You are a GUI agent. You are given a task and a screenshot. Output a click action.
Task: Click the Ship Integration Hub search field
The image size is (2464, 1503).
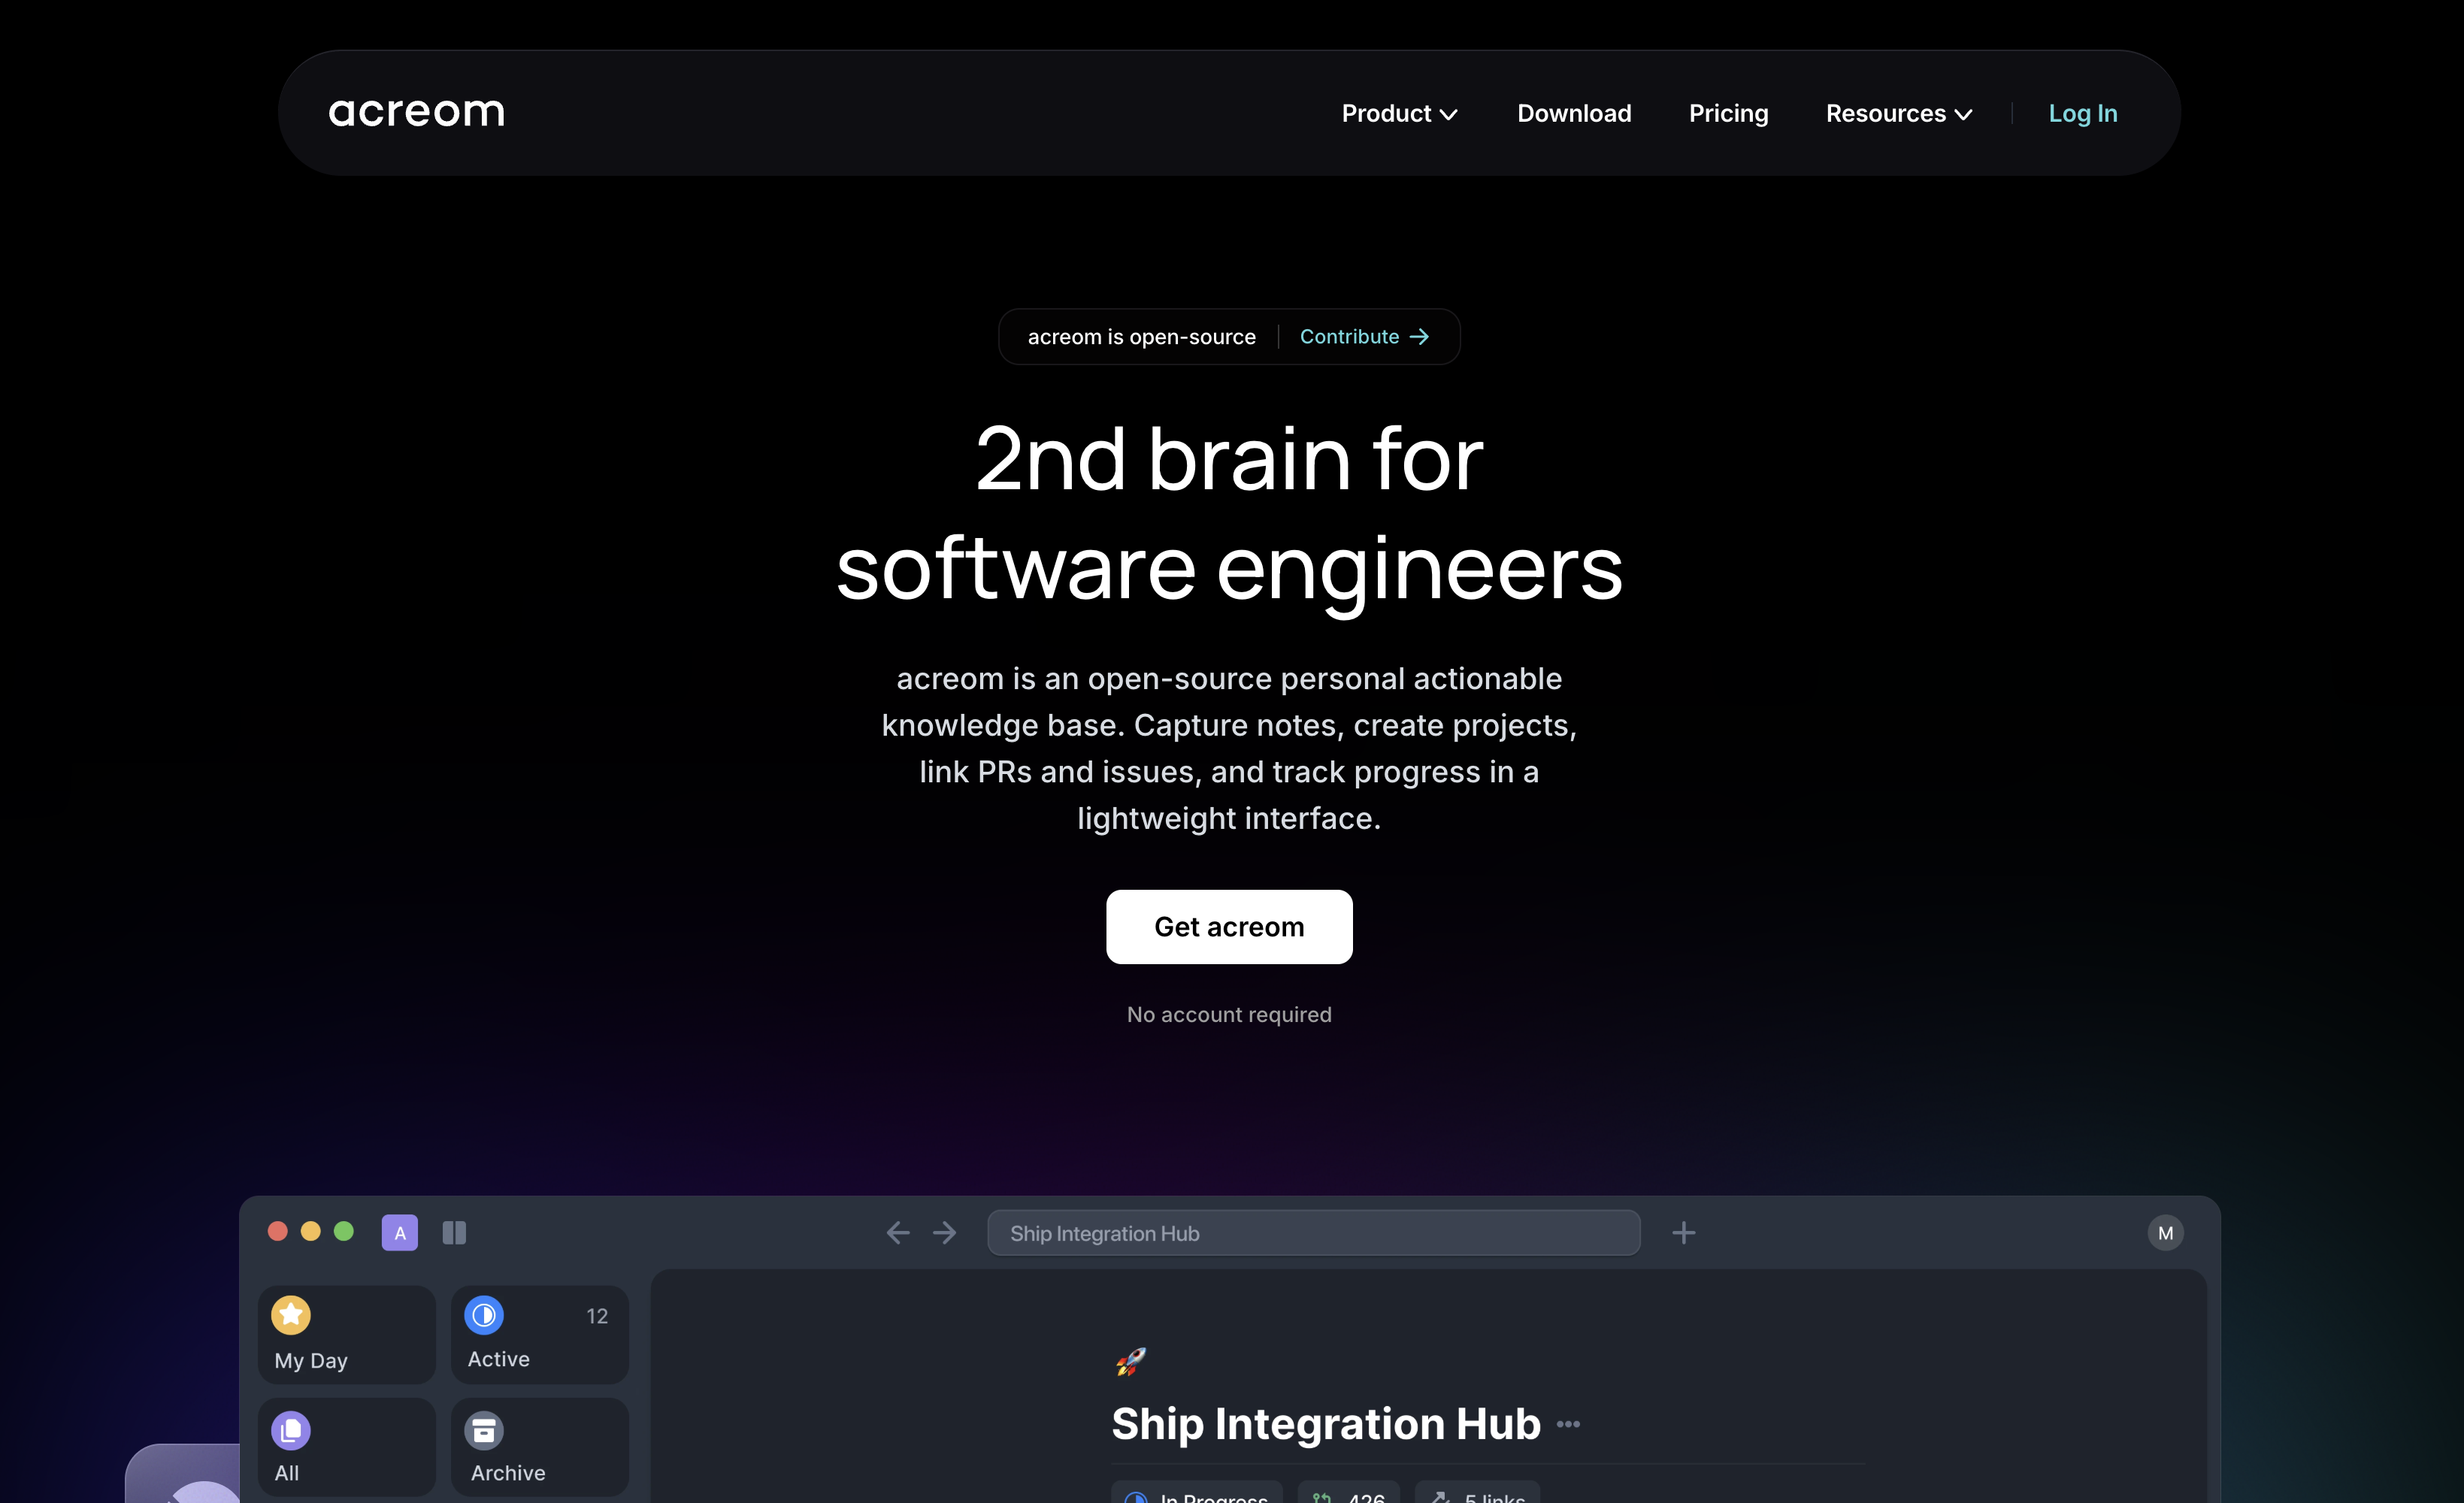click(x=1313, y=1233)
